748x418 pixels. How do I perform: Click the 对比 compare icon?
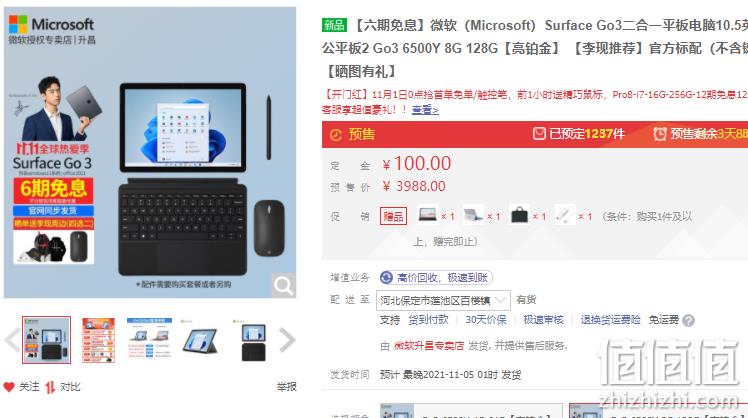point(50,387)
